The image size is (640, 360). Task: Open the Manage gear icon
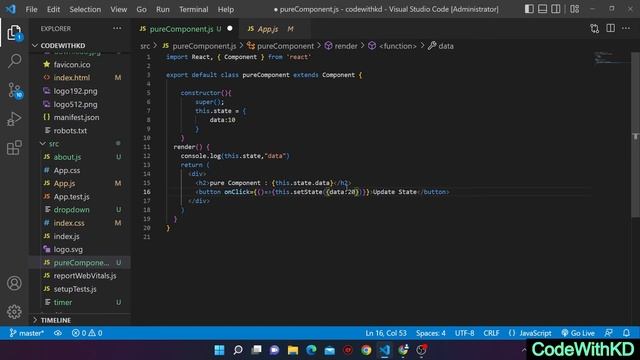[14, 311]
